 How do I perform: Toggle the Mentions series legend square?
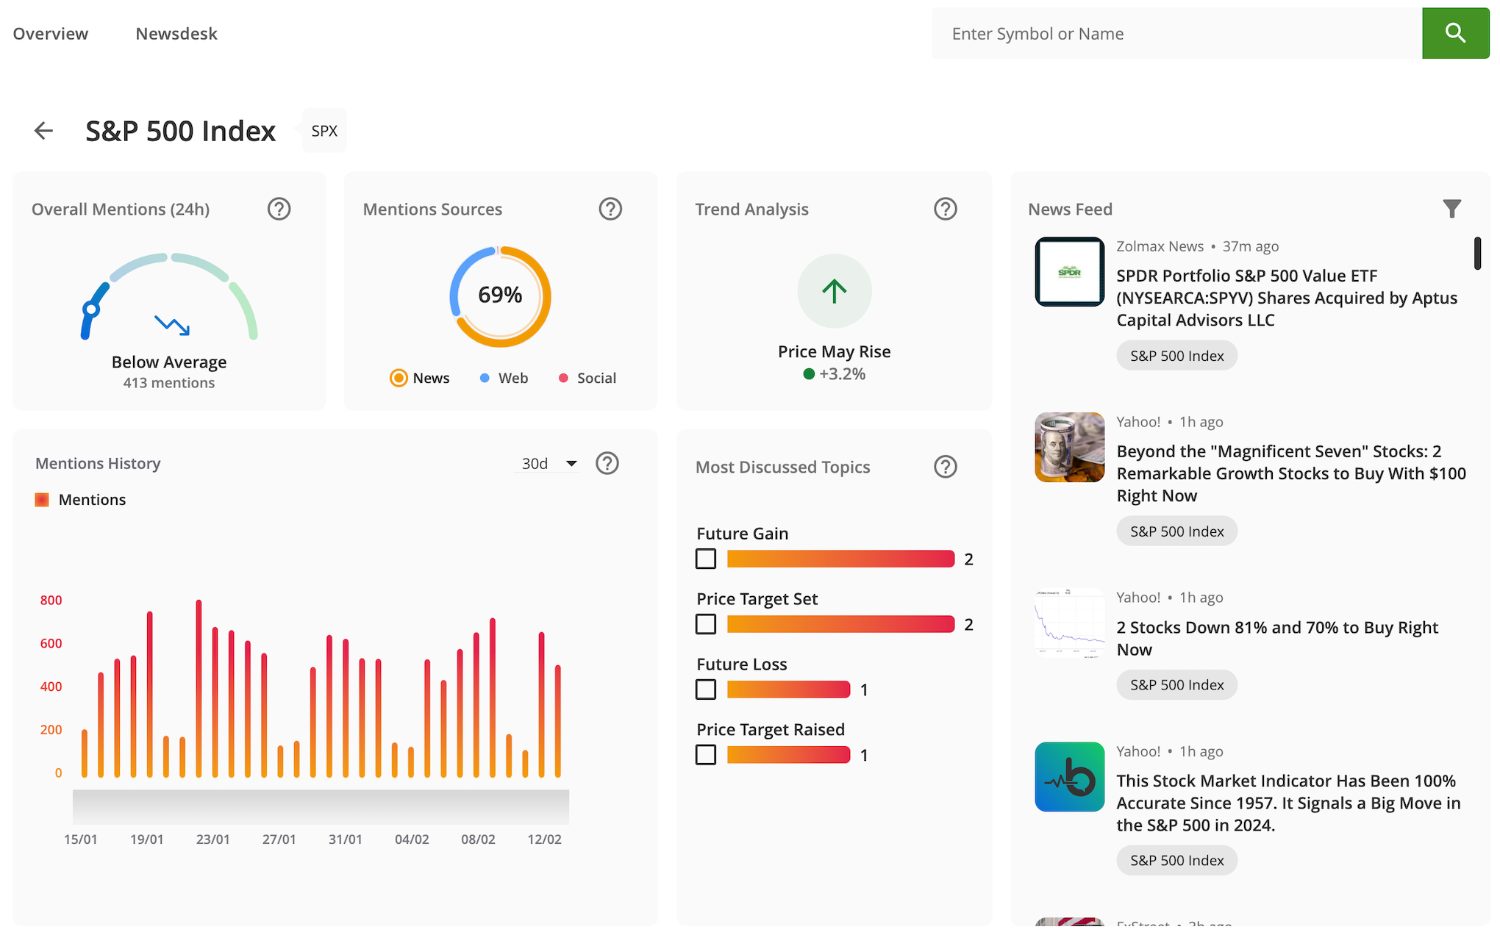(x=42, y=500)
